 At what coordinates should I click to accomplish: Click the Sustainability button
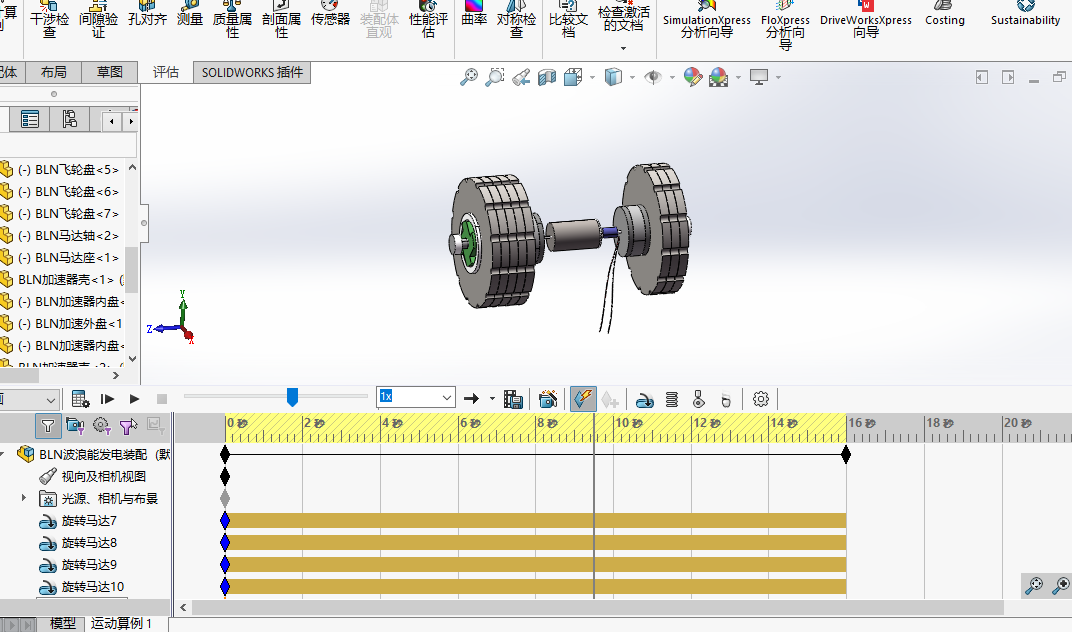[1026, 15]
